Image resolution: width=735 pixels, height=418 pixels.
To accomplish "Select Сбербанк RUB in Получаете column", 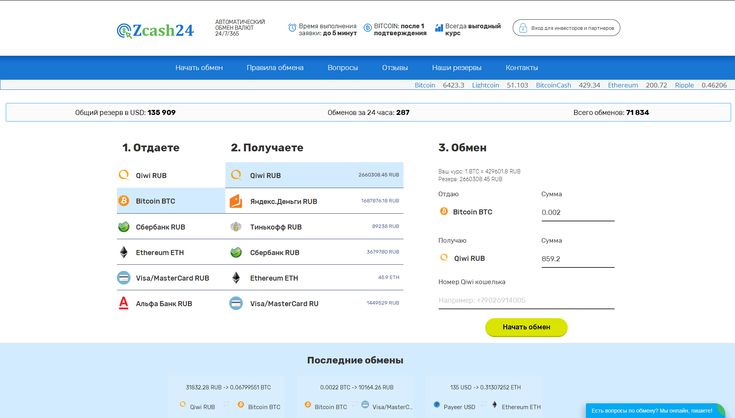I will click(x=274, y=253).
